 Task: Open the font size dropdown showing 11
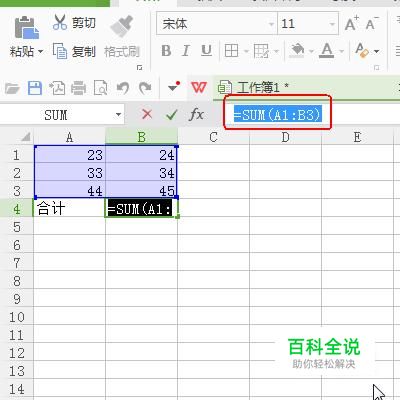click(x=332, y=24)
